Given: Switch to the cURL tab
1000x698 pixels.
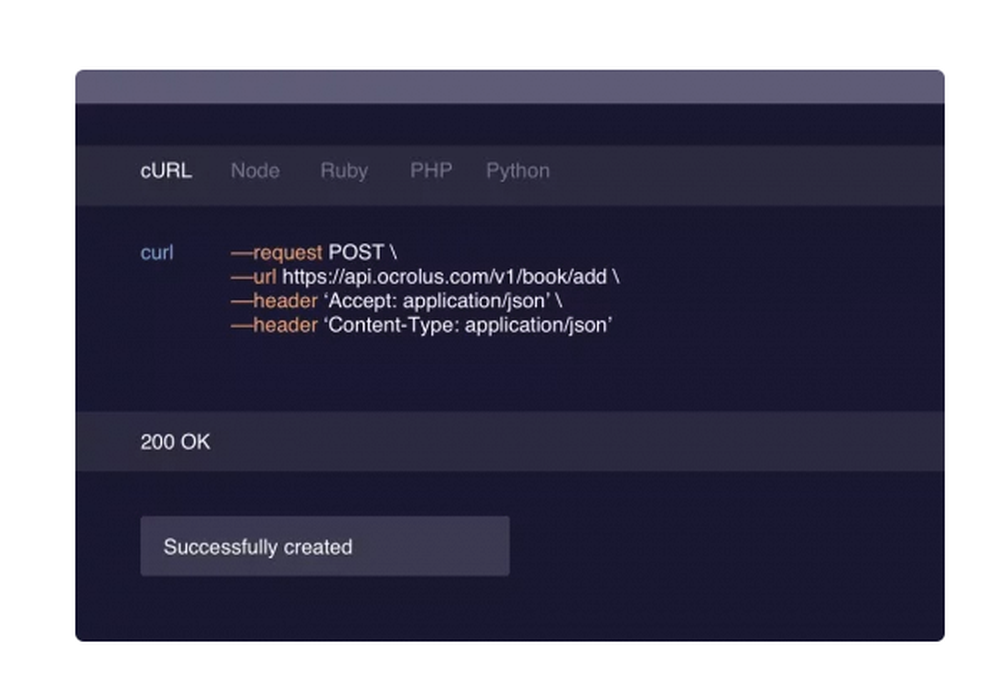Looking at the screenshot, I should 165,170.
